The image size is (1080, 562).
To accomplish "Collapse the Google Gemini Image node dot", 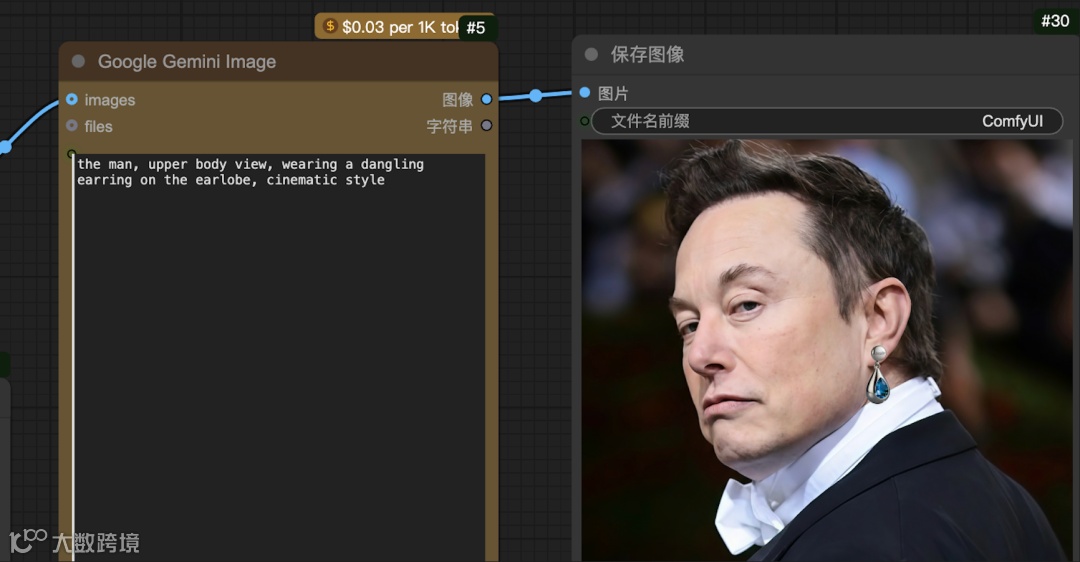I will coord(79,61).
